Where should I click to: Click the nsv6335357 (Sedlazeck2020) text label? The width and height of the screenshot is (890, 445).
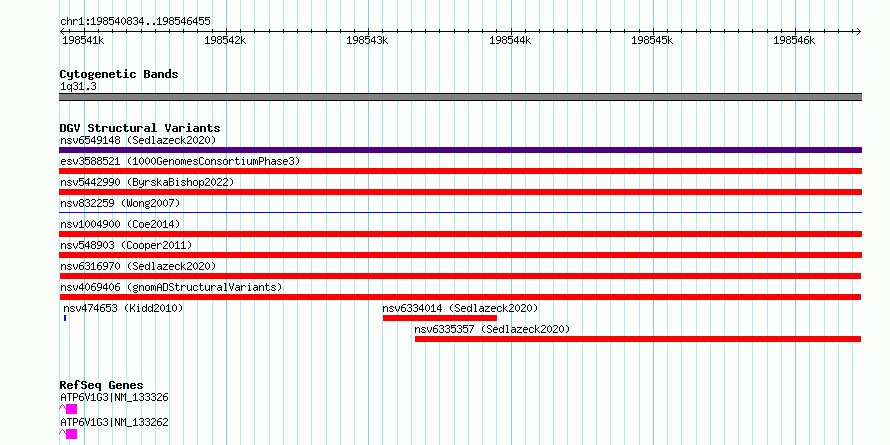pos(492,329)
